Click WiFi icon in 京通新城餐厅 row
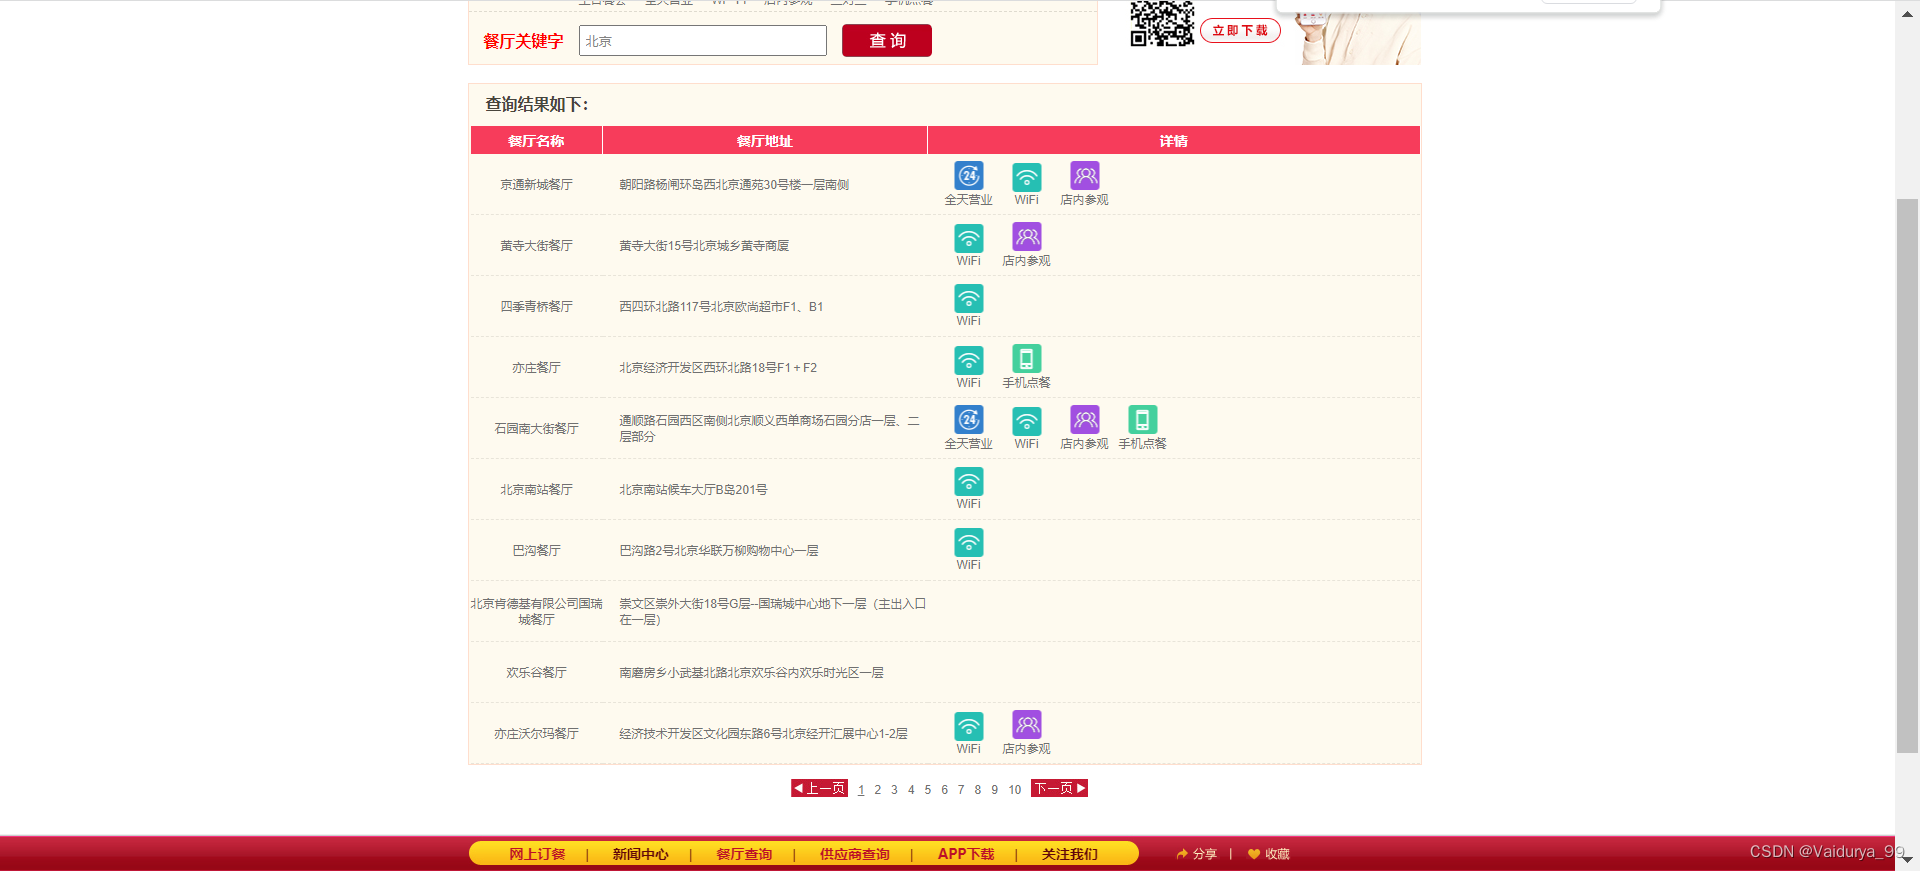This screenshot has height=871, width=1920. (x=1026, y=177)
